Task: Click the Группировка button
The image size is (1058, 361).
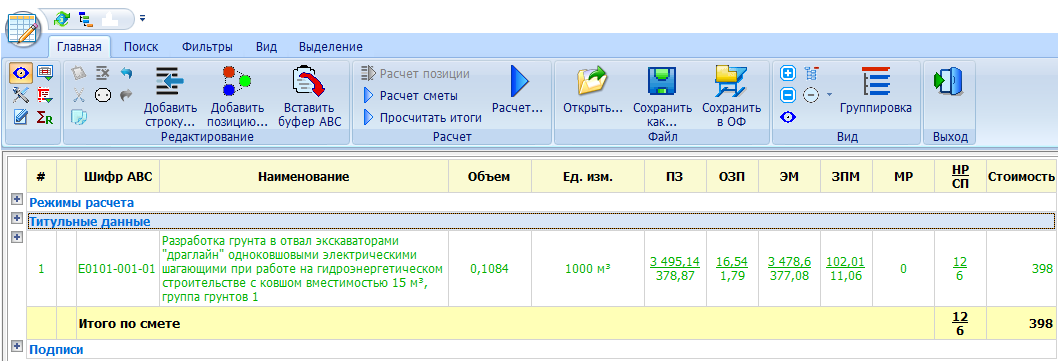Action: click(875, 90)
